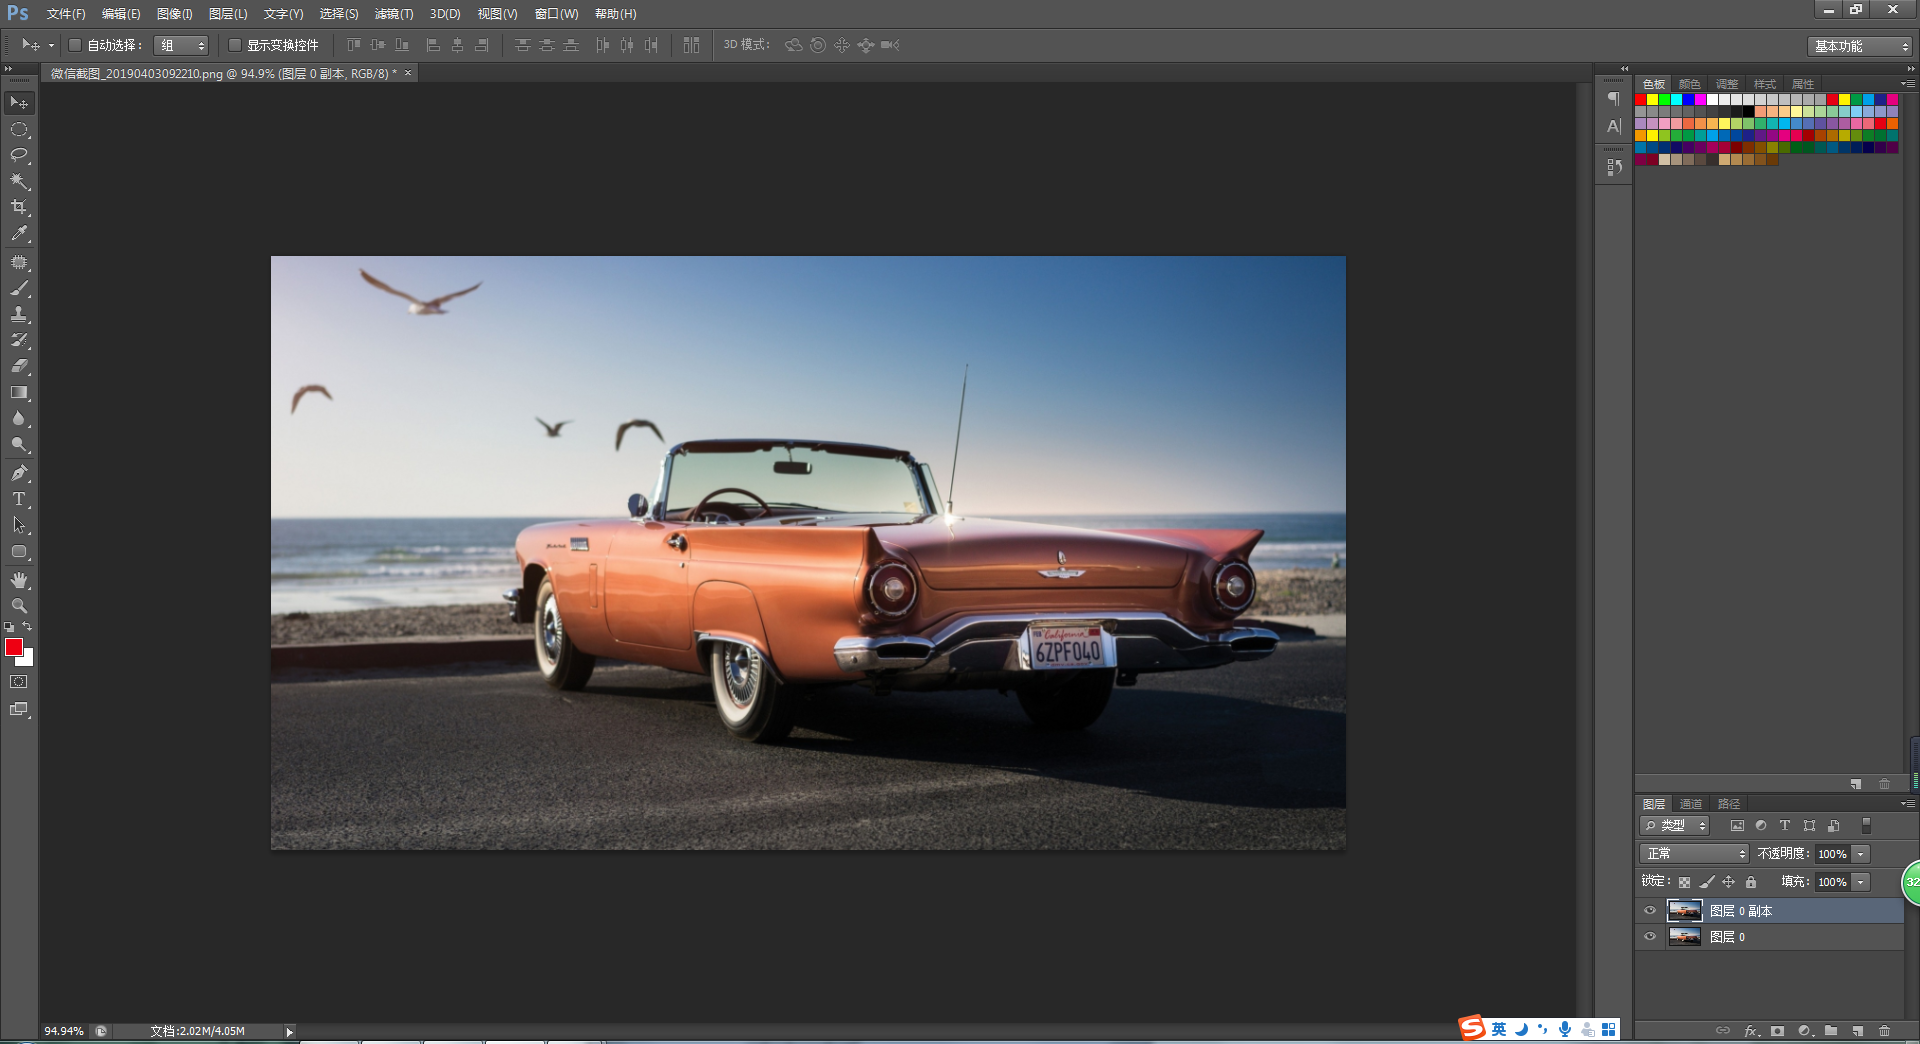Image resolution: width=1920 pixels, height=1044 pixels.
Task: Open the 基本功能 workspace dropdown
Action: pos(1860,46)
